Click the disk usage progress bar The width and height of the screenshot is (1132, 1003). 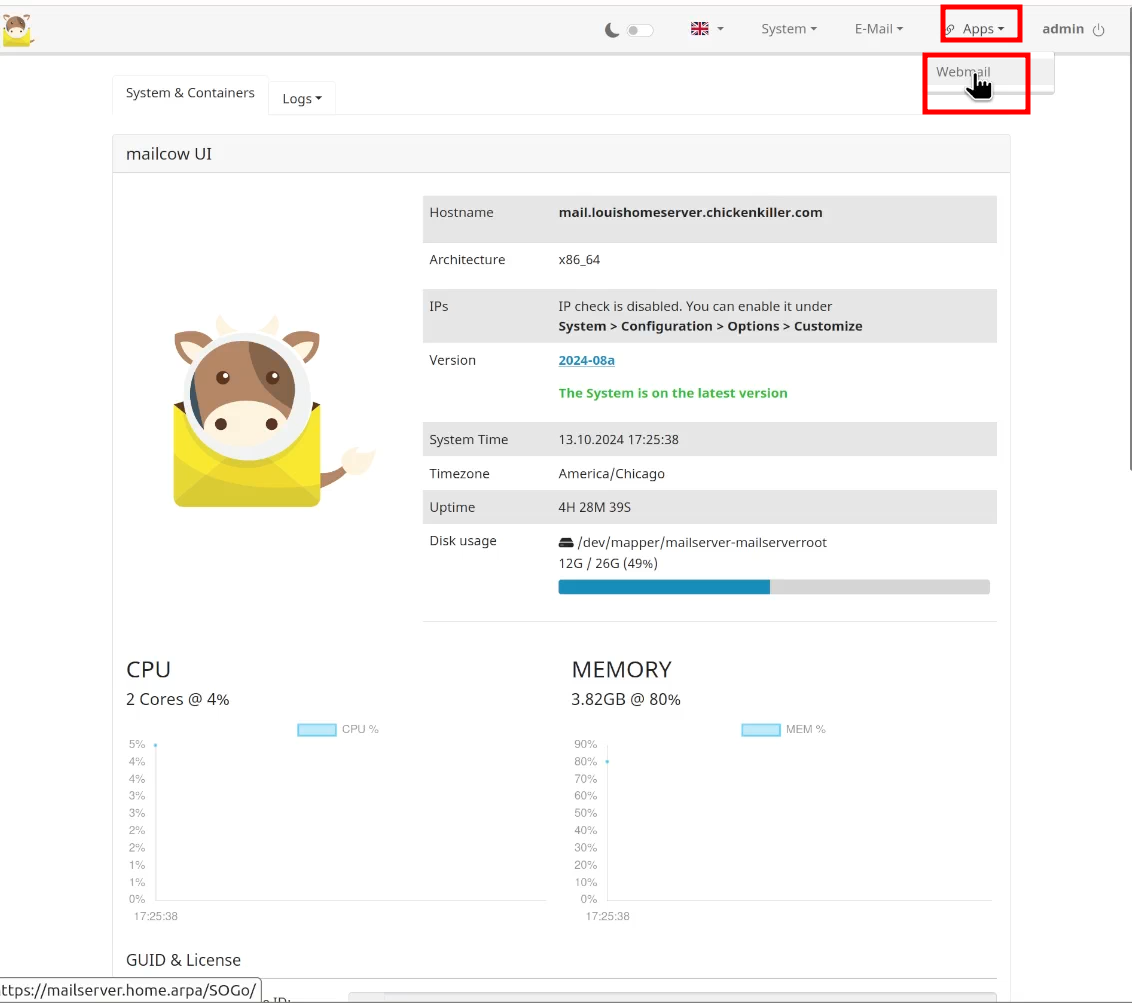point(774,587)
